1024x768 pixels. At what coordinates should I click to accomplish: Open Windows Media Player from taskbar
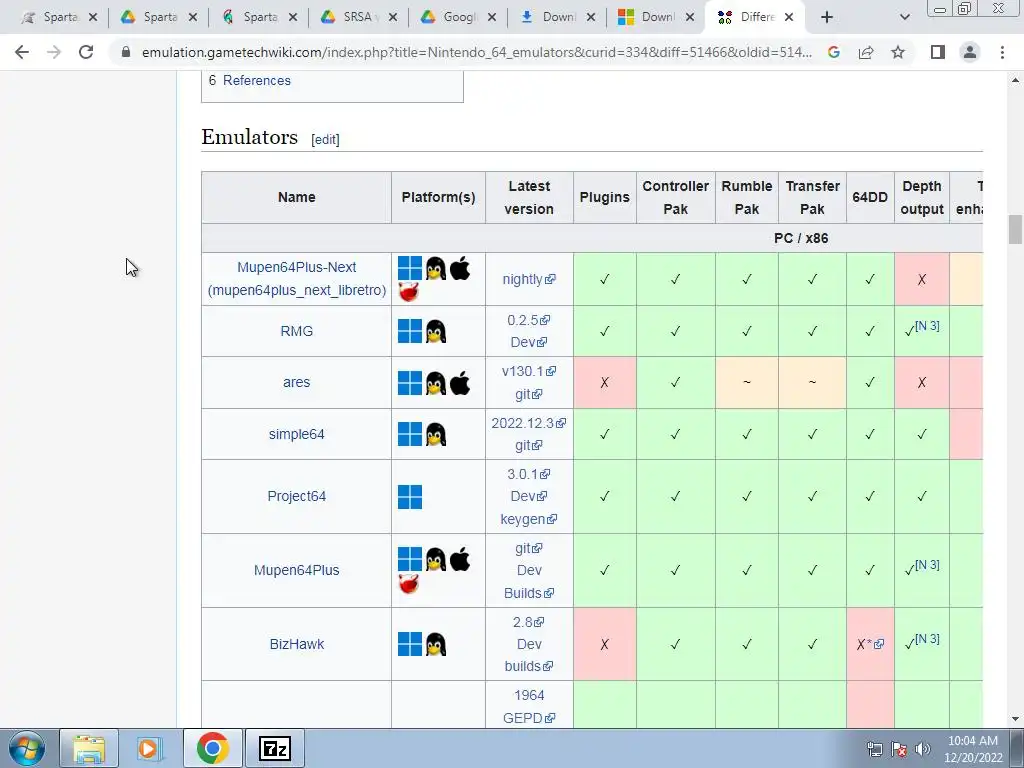pyautogui.click(x=148, y=748)
